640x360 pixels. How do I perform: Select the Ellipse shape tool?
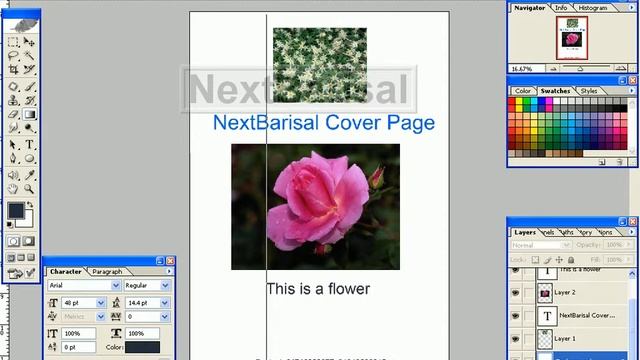(29, 158)
